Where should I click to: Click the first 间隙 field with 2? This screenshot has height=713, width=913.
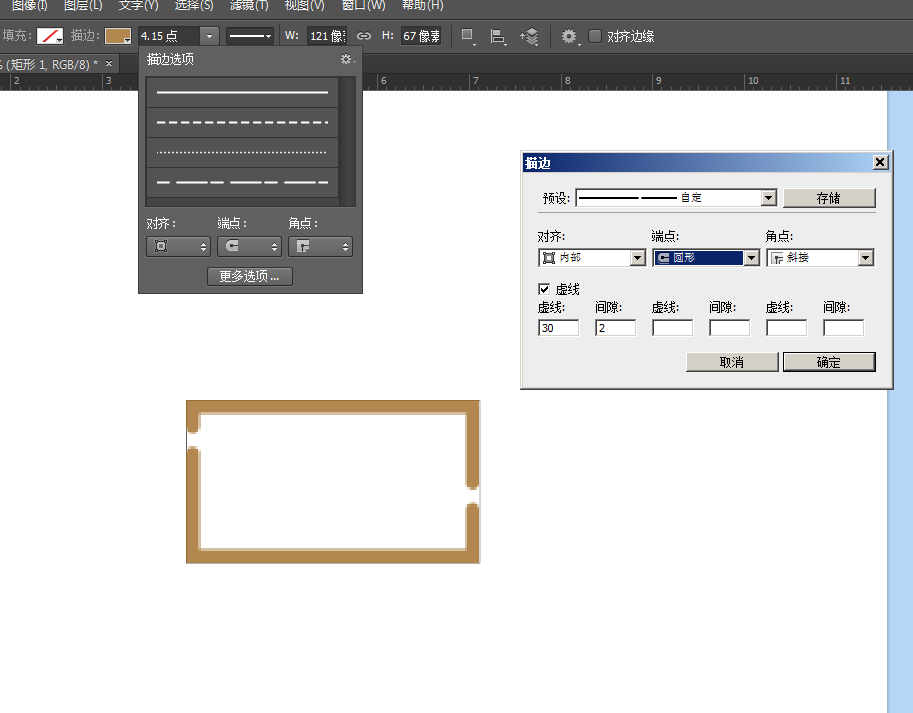615,328
